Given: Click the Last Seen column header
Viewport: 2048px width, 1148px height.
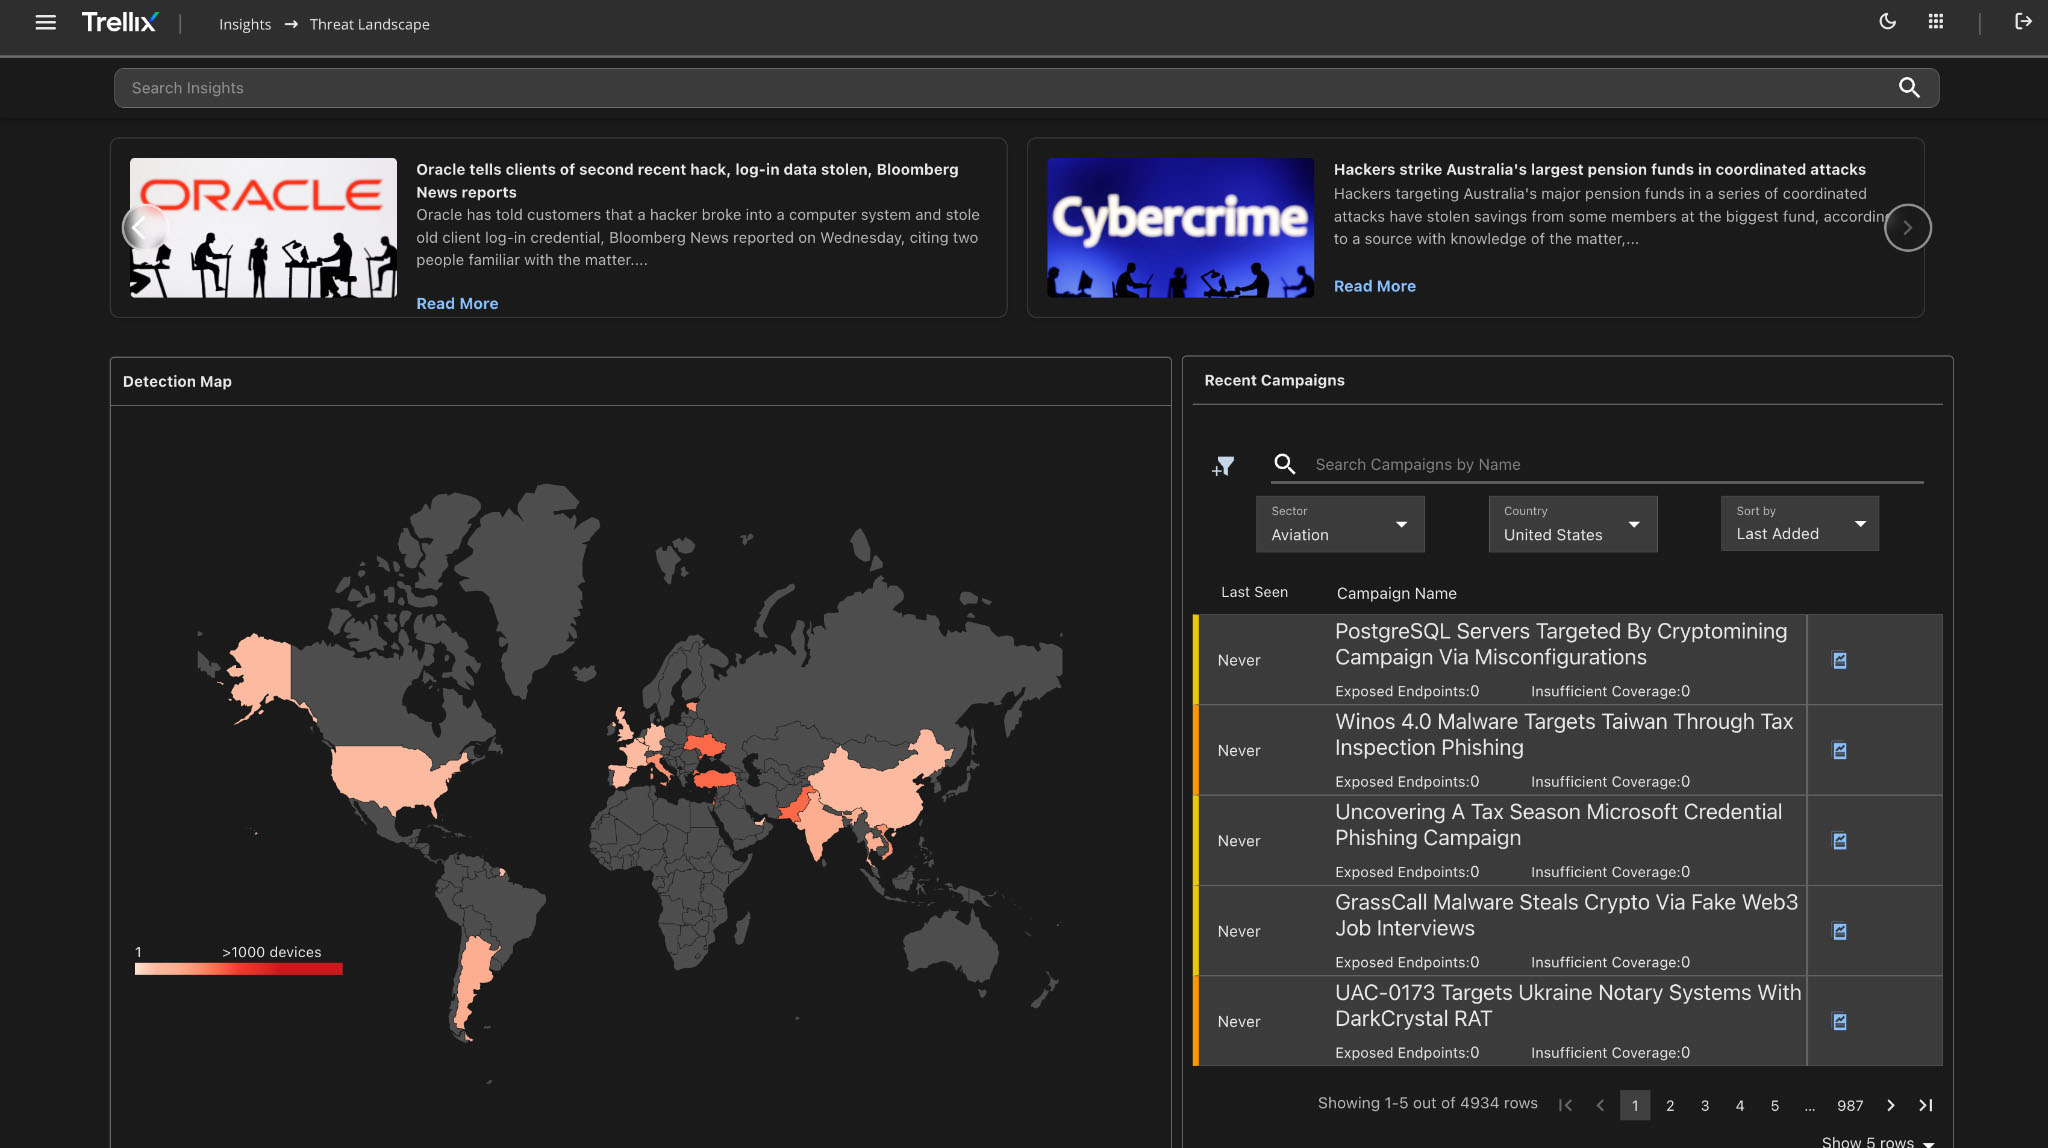Looking at the screenshot, I should coord(1254,592).
